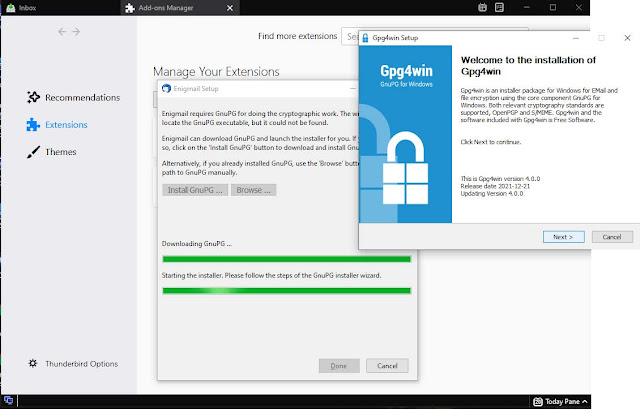Image resolution: width=640 pixels, height=409 pixels.
Task: Click the status bar connection icon
Action: coord(8,400)
